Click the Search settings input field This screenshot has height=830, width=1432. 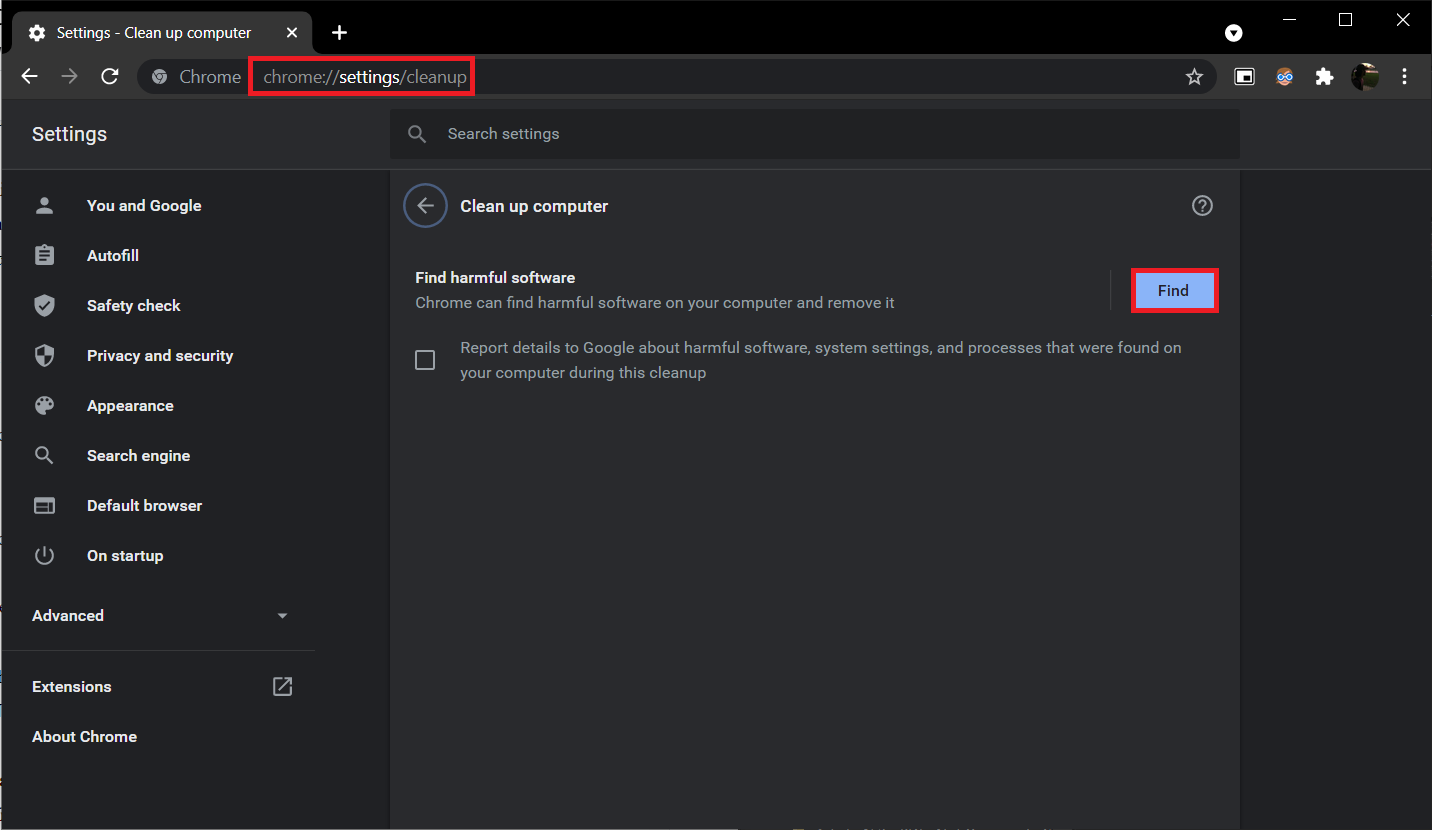click(814, 134)
